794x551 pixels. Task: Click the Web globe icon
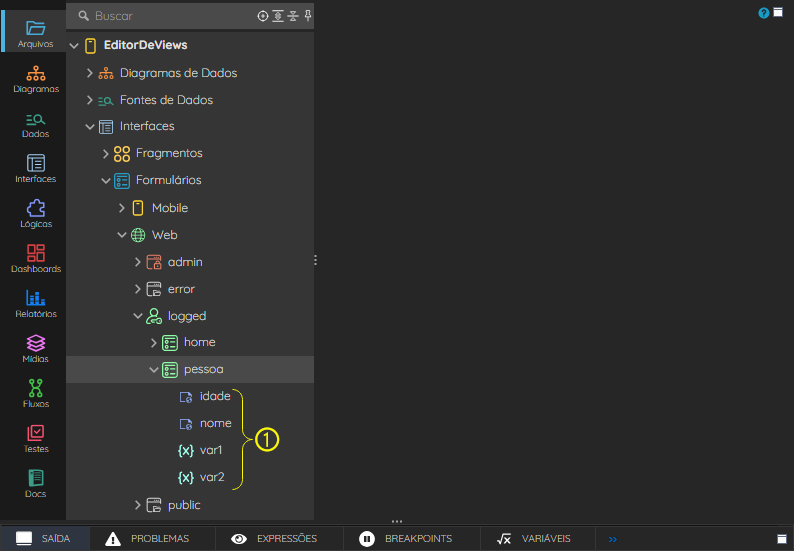click(x=138, y=235)
